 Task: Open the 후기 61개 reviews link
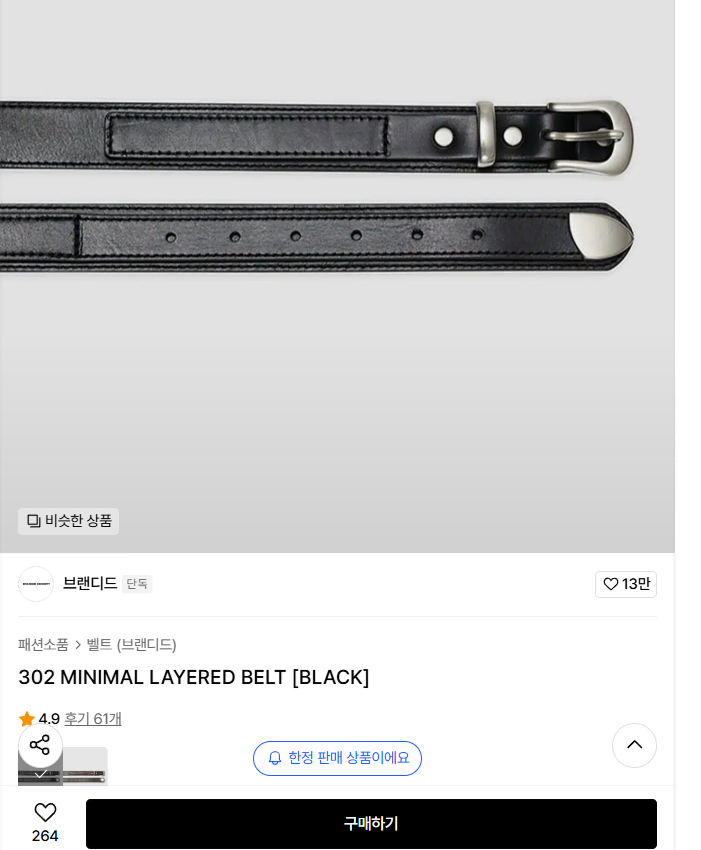(93, 719)
